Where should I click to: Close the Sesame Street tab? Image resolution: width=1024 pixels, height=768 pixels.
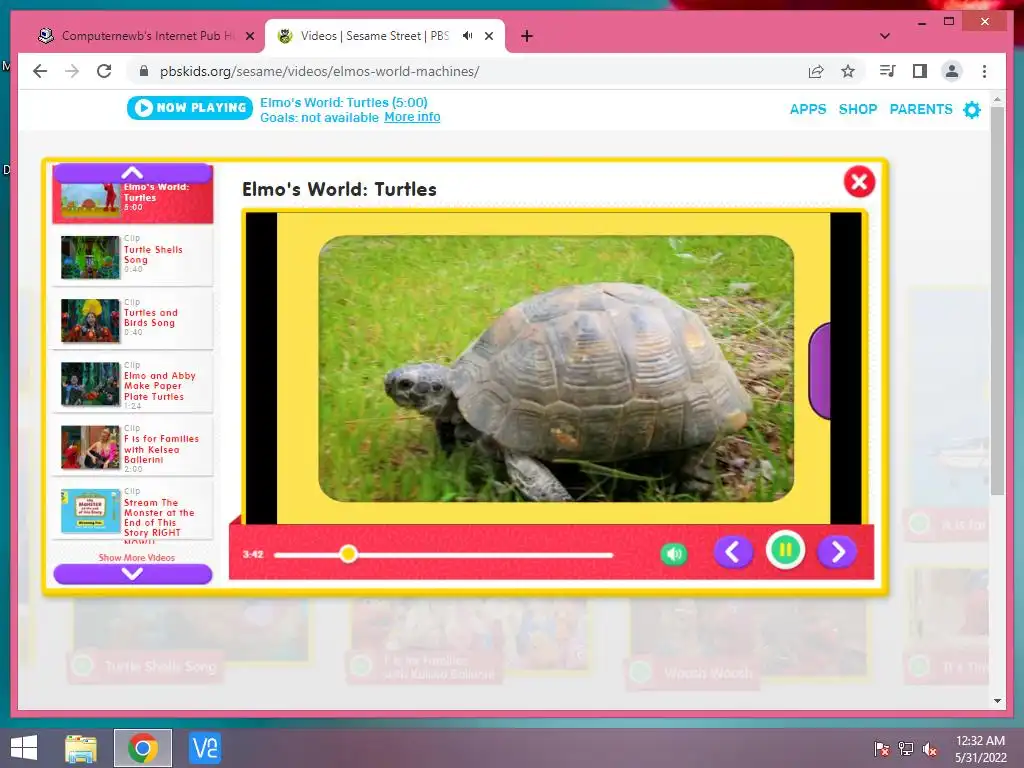(x=488, y=36)
